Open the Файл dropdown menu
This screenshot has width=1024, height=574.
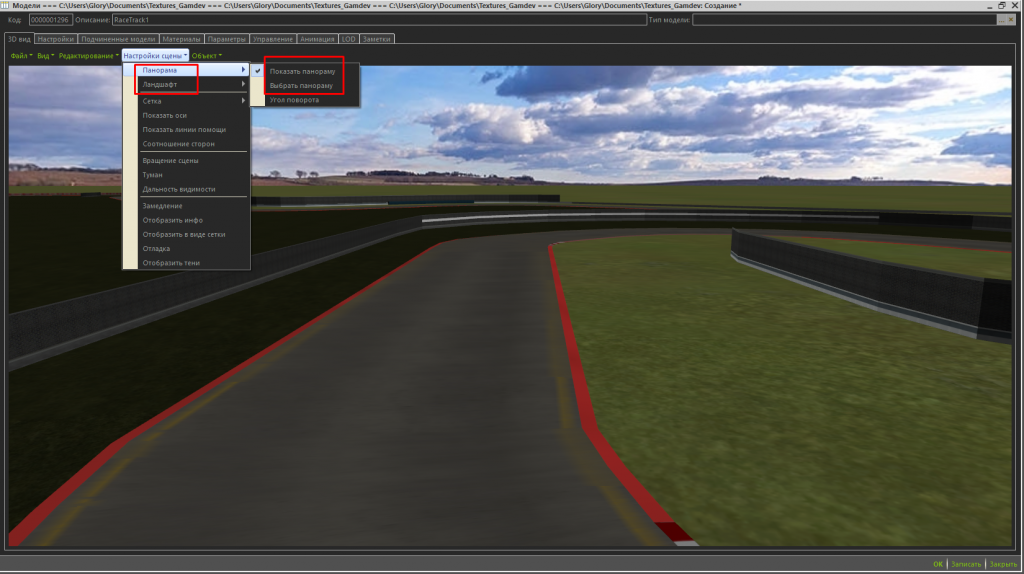[x=21, y=56]
